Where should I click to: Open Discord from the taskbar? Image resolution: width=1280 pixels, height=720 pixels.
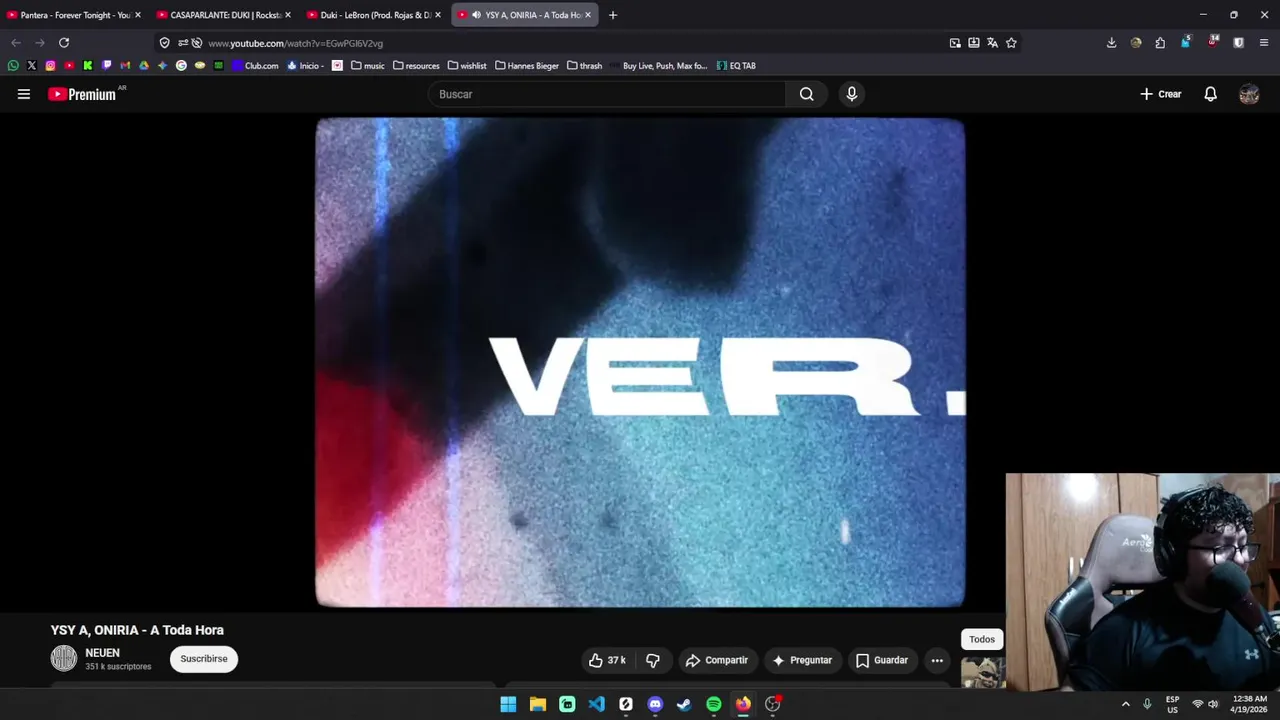pos(655,704)
